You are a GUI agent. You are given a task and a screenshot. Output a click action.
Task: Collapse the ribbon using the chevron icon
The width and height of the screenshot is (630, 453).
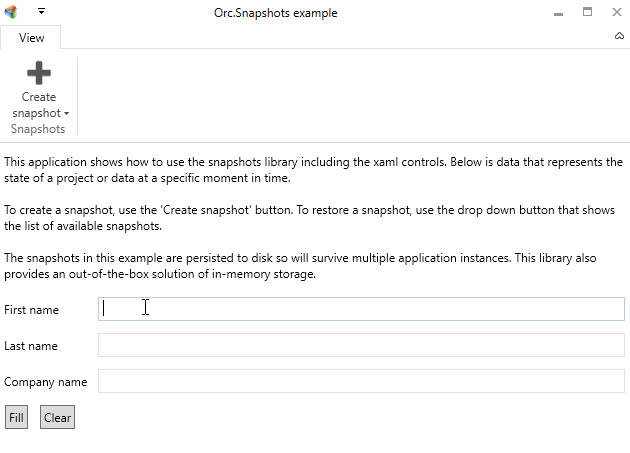click(x=619, y=36)
